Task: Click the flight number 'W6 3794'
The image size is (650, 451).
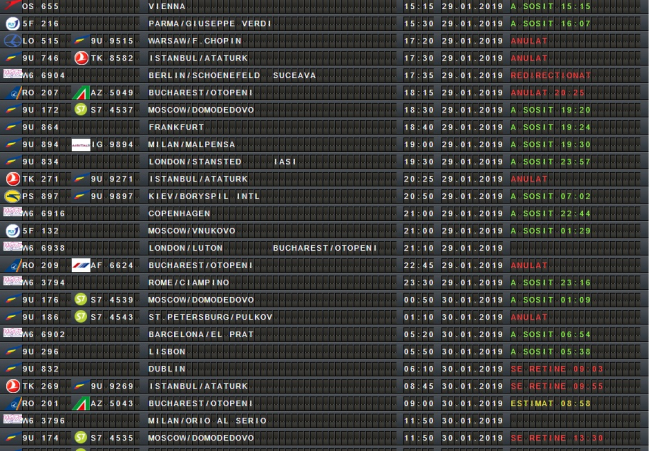Action: click(44, 283)
